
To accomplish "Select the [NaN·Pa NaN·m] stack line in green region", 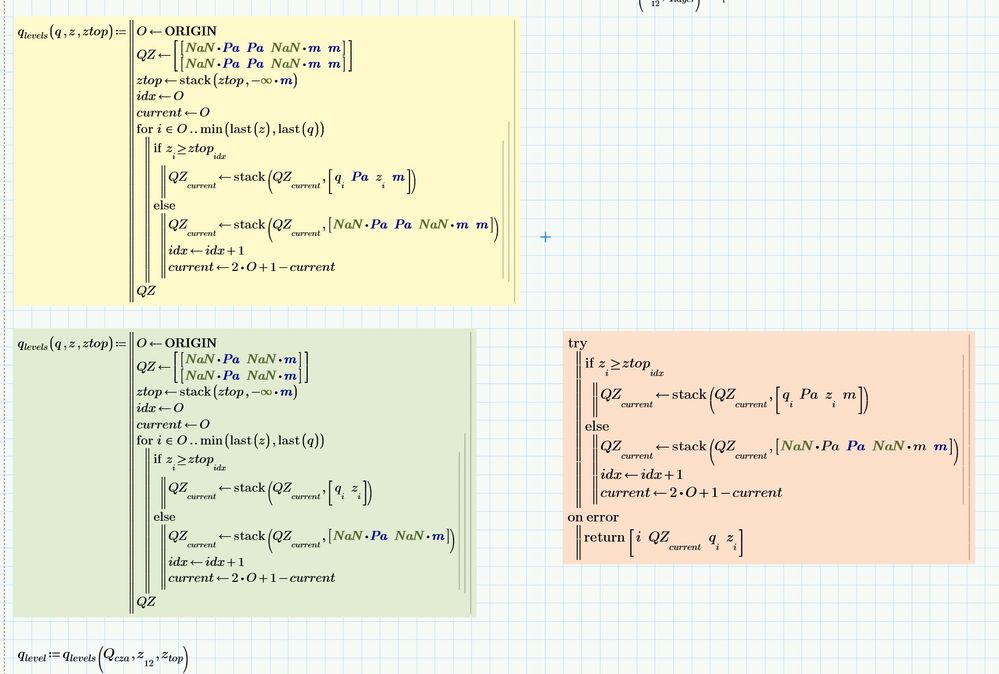I will [312, 538].
